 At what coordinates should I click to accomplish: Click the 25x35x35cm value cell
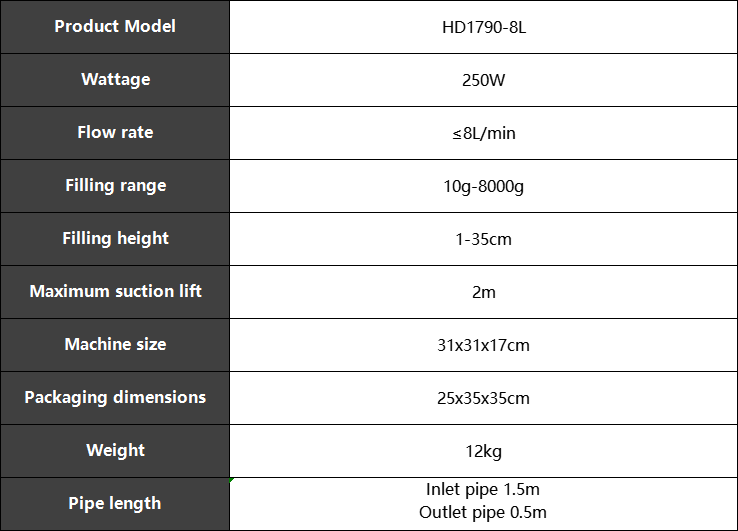click(483, 398)
